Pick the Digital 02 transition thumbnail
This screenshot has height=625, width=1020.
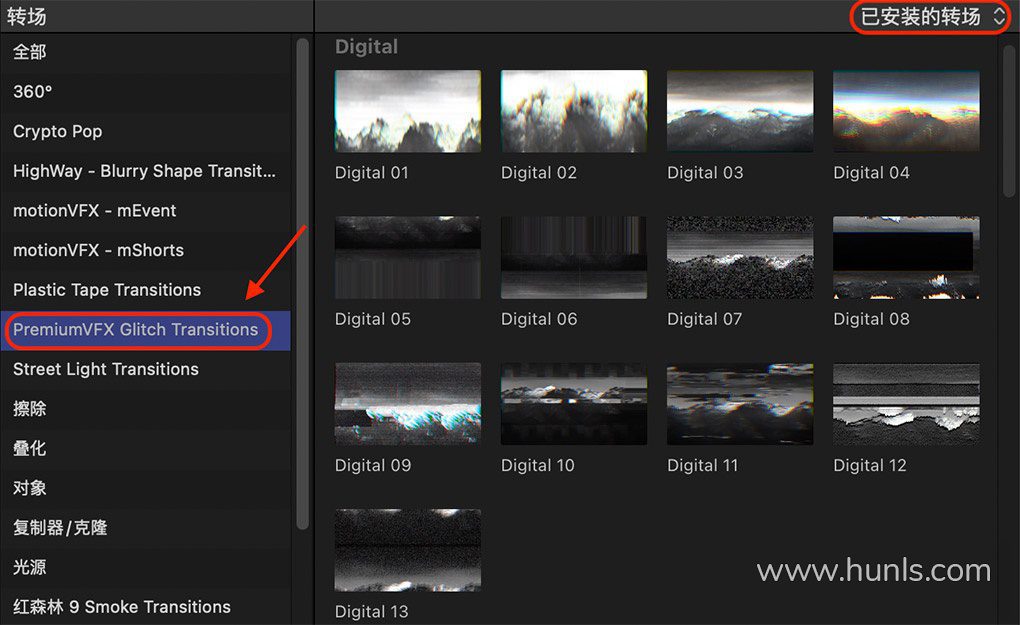coord(574,111)
